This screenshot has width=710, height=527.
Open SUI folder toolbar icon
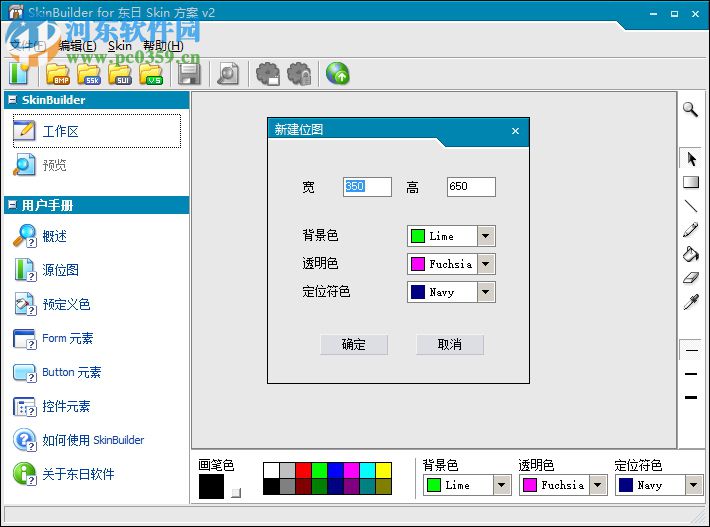(x=120, y=74)
